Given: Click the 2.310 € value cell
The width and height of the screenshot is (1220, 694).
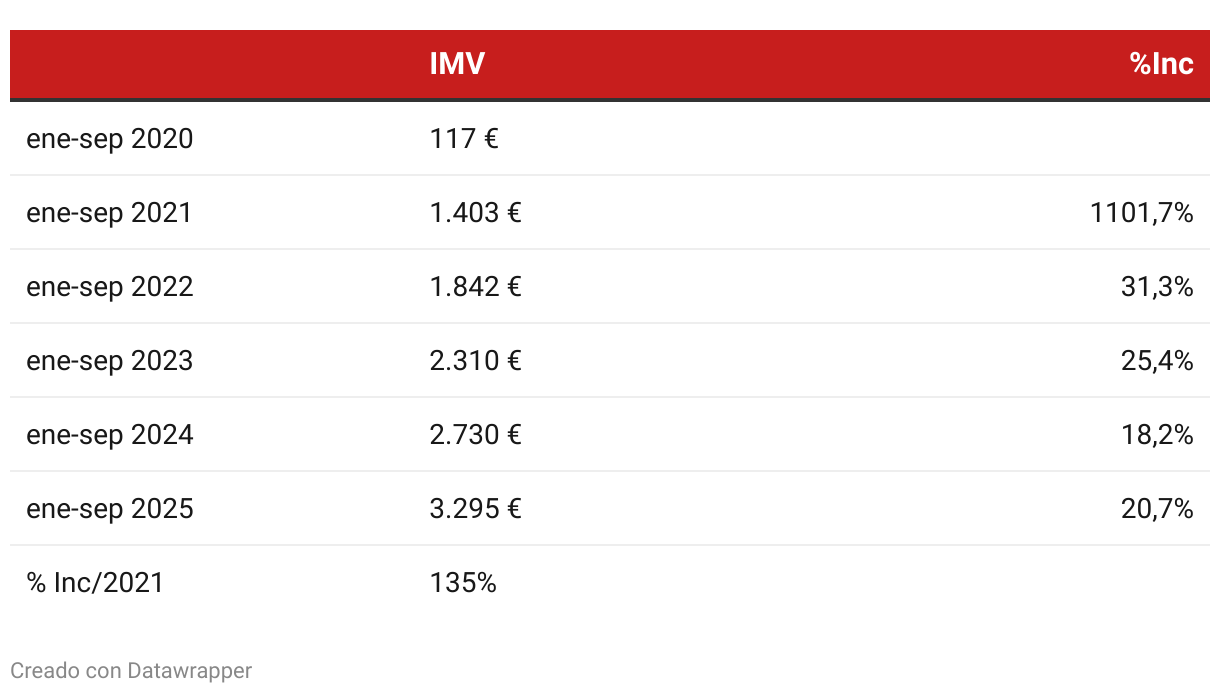Looking at the screenshot, I should (x=476, y=360).
